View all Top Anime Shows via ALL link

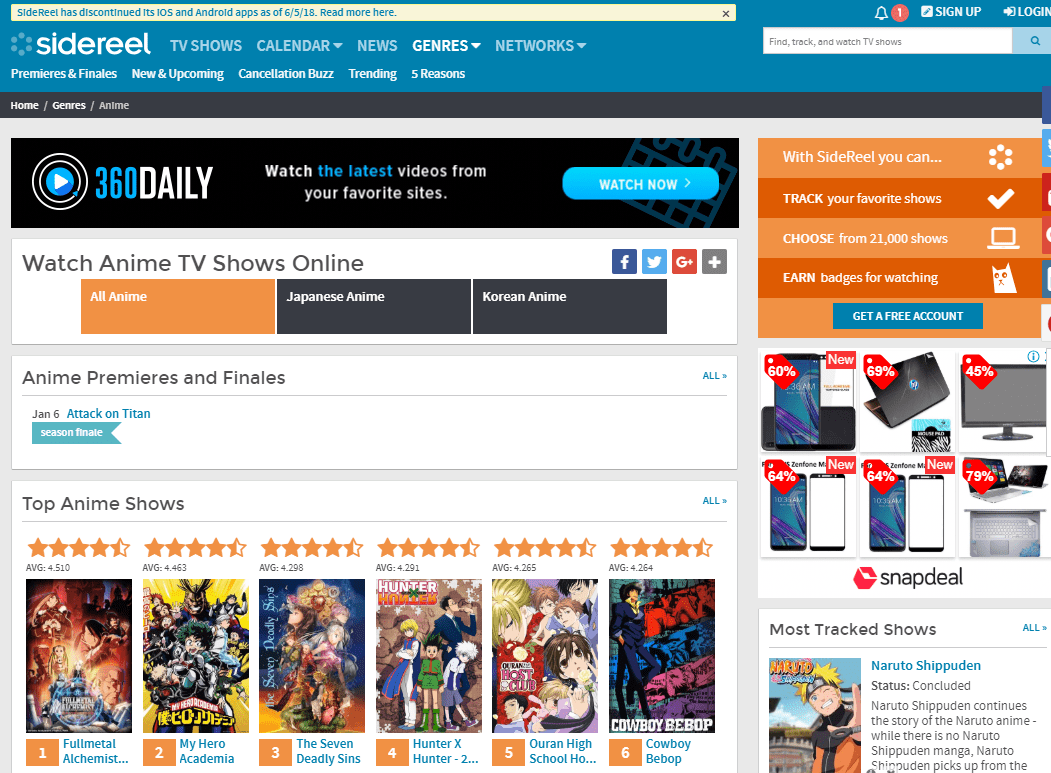pyautogui.click(x=714, y=500)
